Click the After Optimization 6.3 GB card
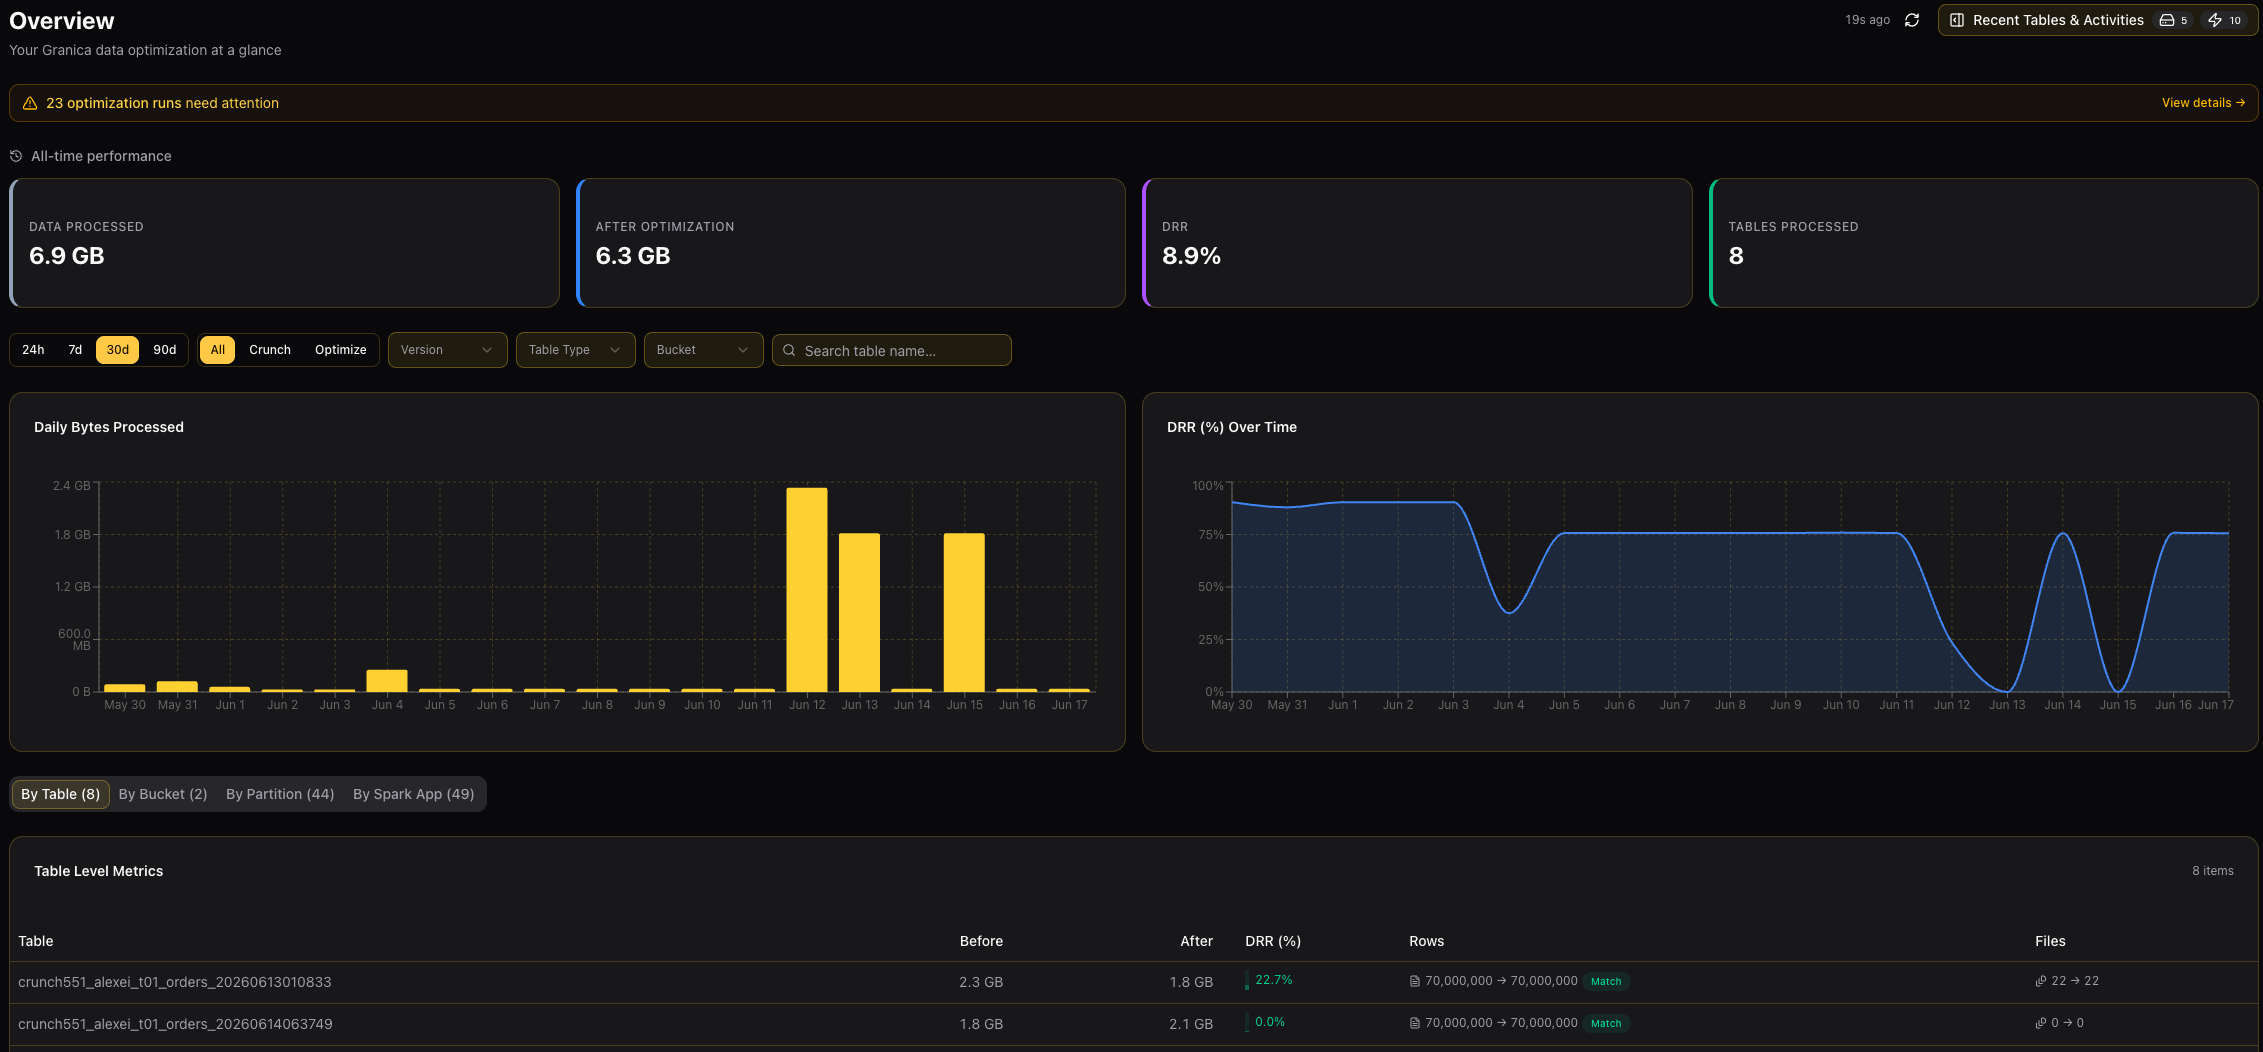 (x=851, y=243)
